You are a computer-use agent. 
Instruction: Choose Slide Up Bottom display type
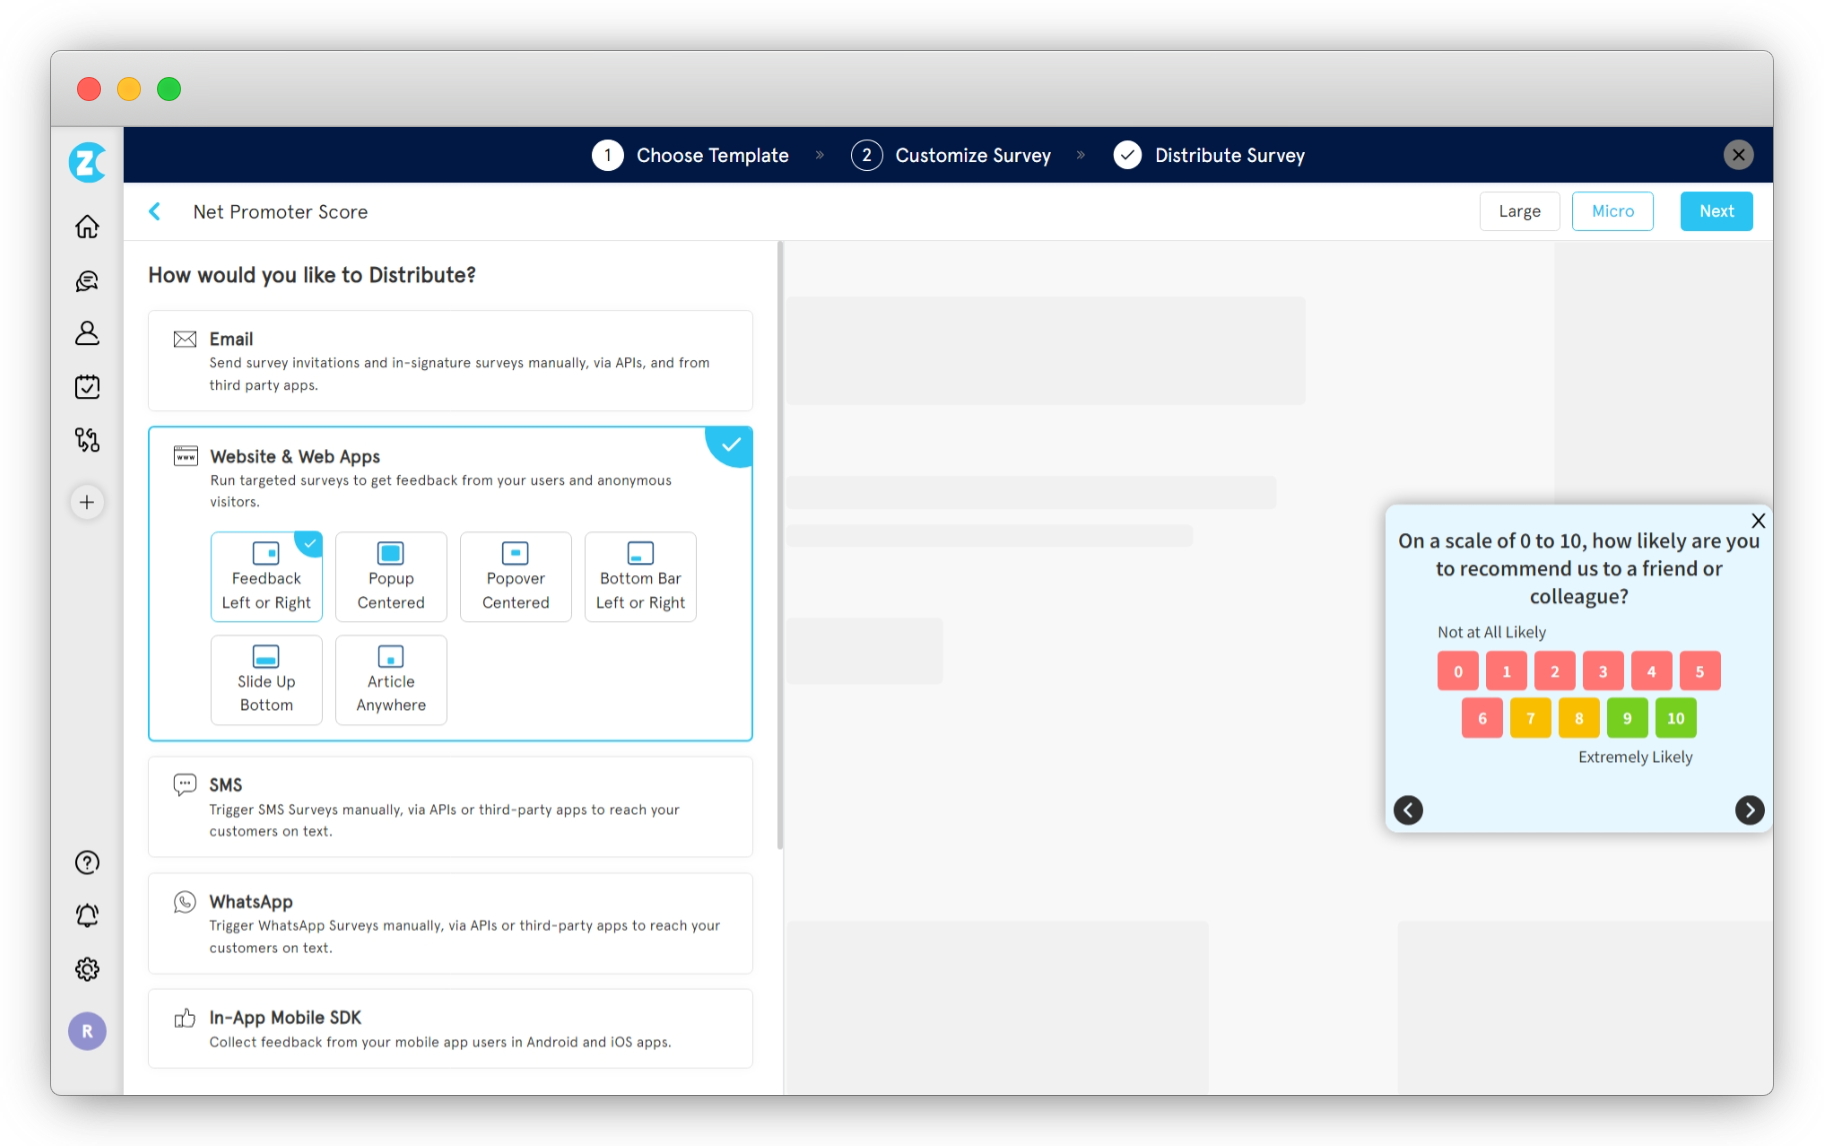[266, 680]
